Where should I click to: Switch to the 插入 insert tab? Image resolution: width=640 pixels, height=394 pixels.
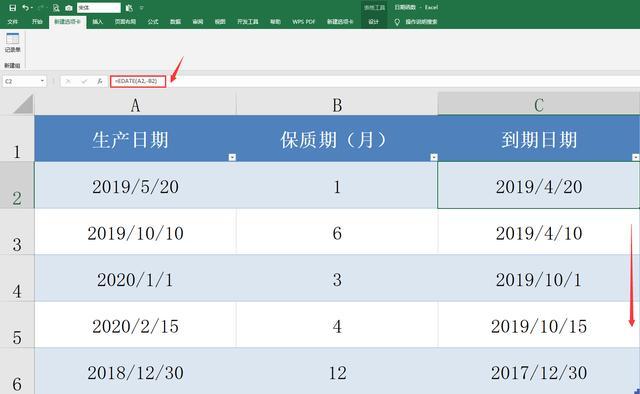coord(97,22)
